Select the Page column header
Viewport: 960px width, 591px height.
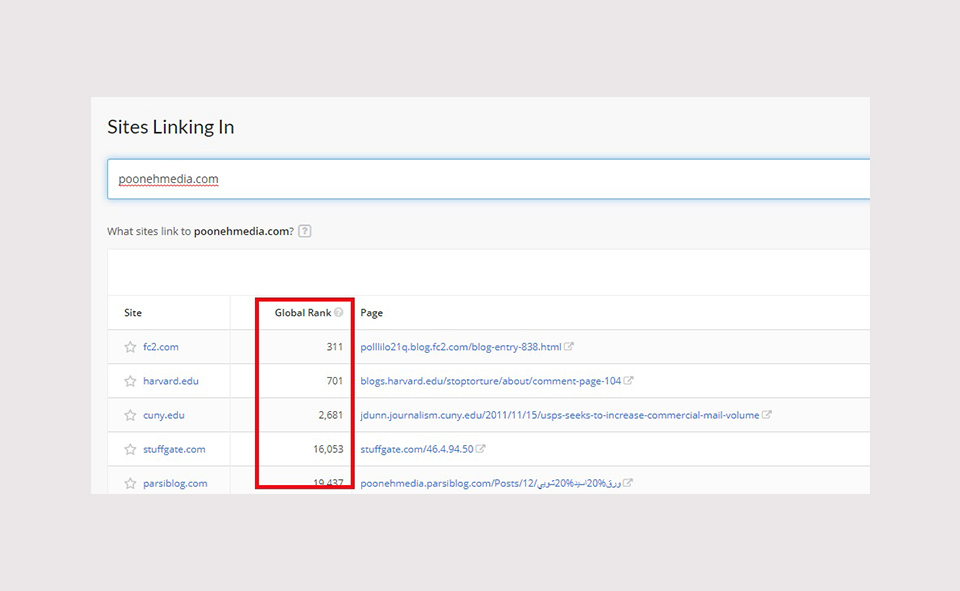372,312
